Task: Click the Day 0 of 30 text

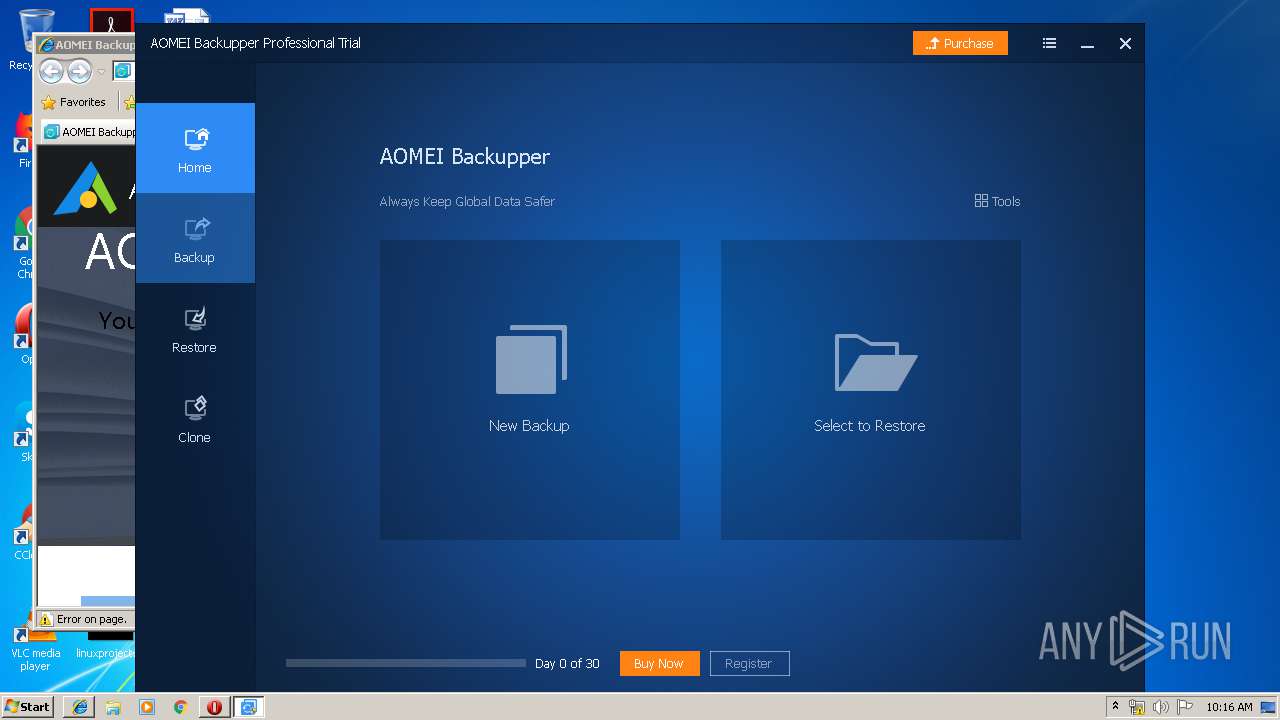Action: pyautogui.click(x=567, y=663)
